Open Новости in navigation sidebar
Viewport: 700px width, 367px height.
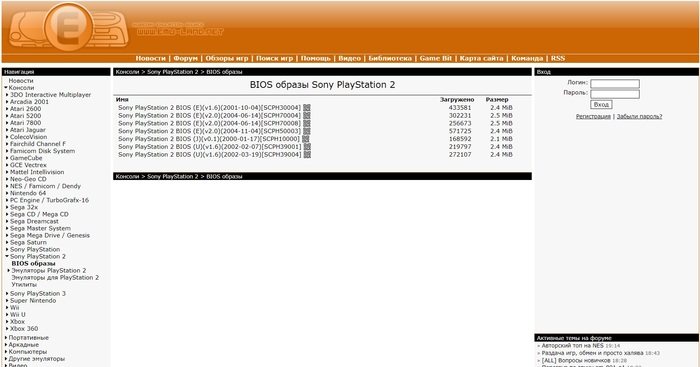pos(21,81)
